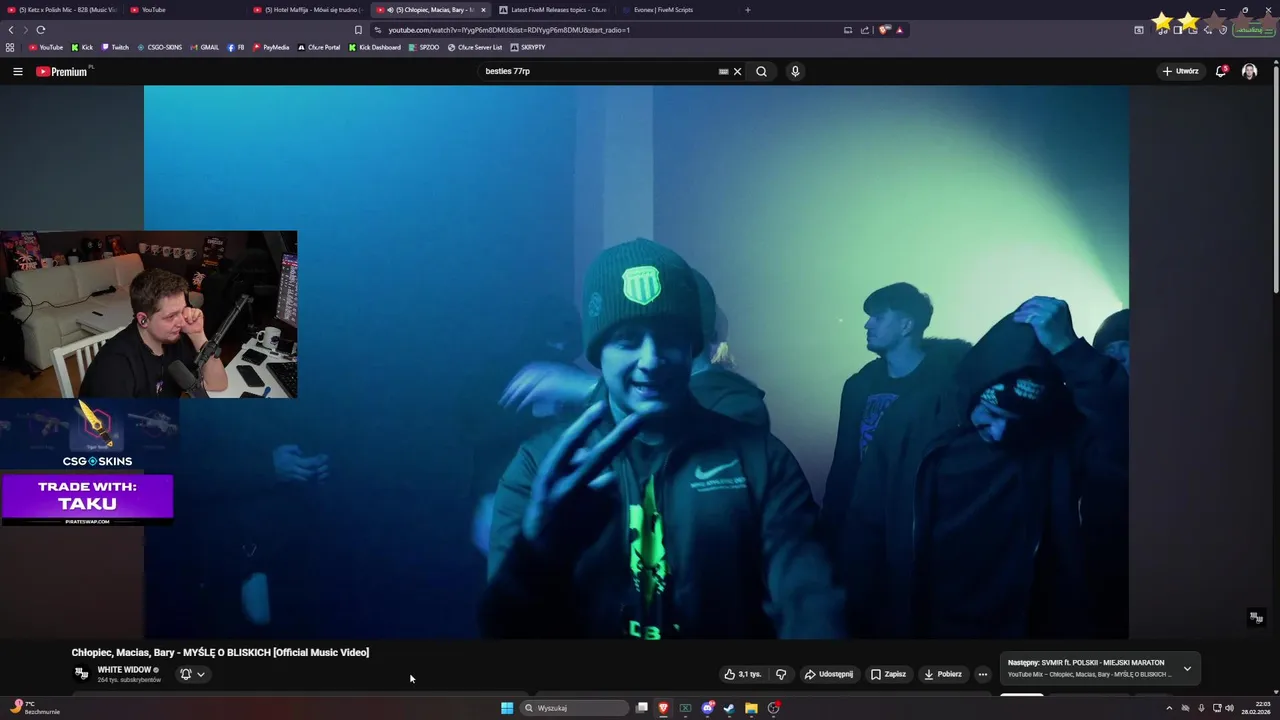This screenshot has width=1280, height=720.
Task: Dislike the video with thumbs-down
Action: (781, 674)
